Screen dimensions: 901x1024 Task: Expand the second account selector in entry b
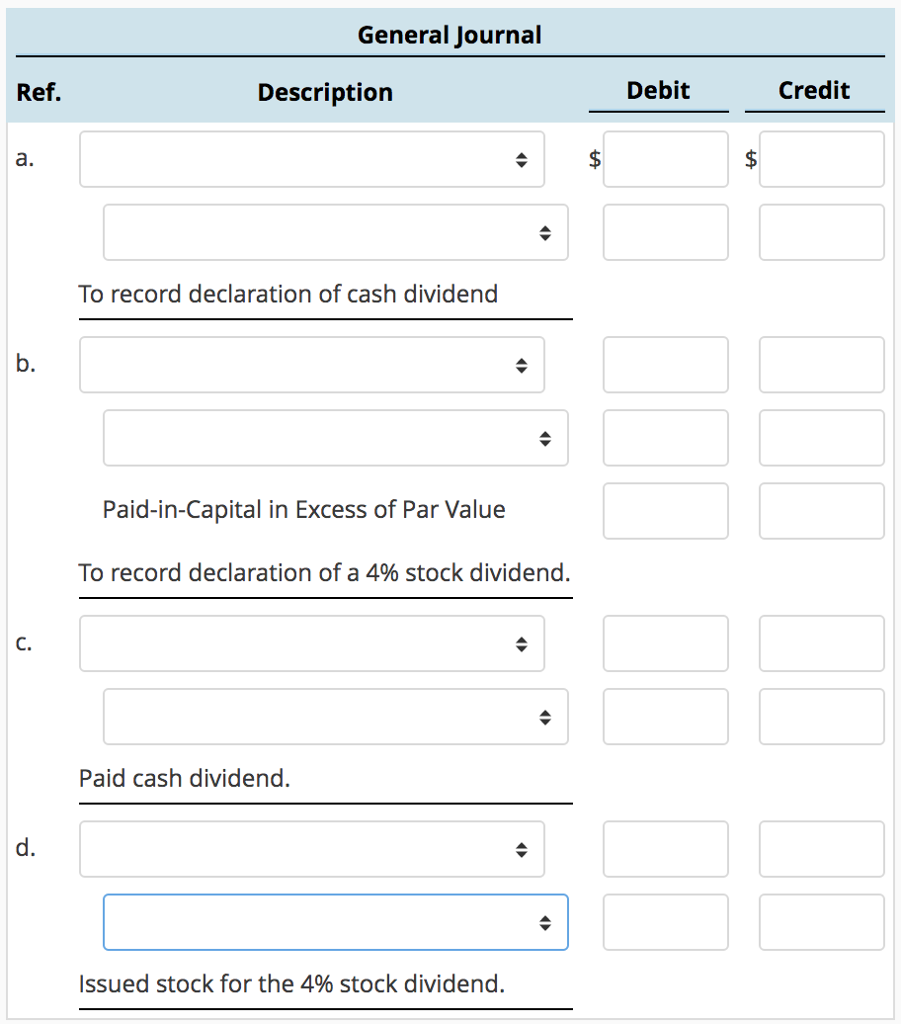[335, 437]
